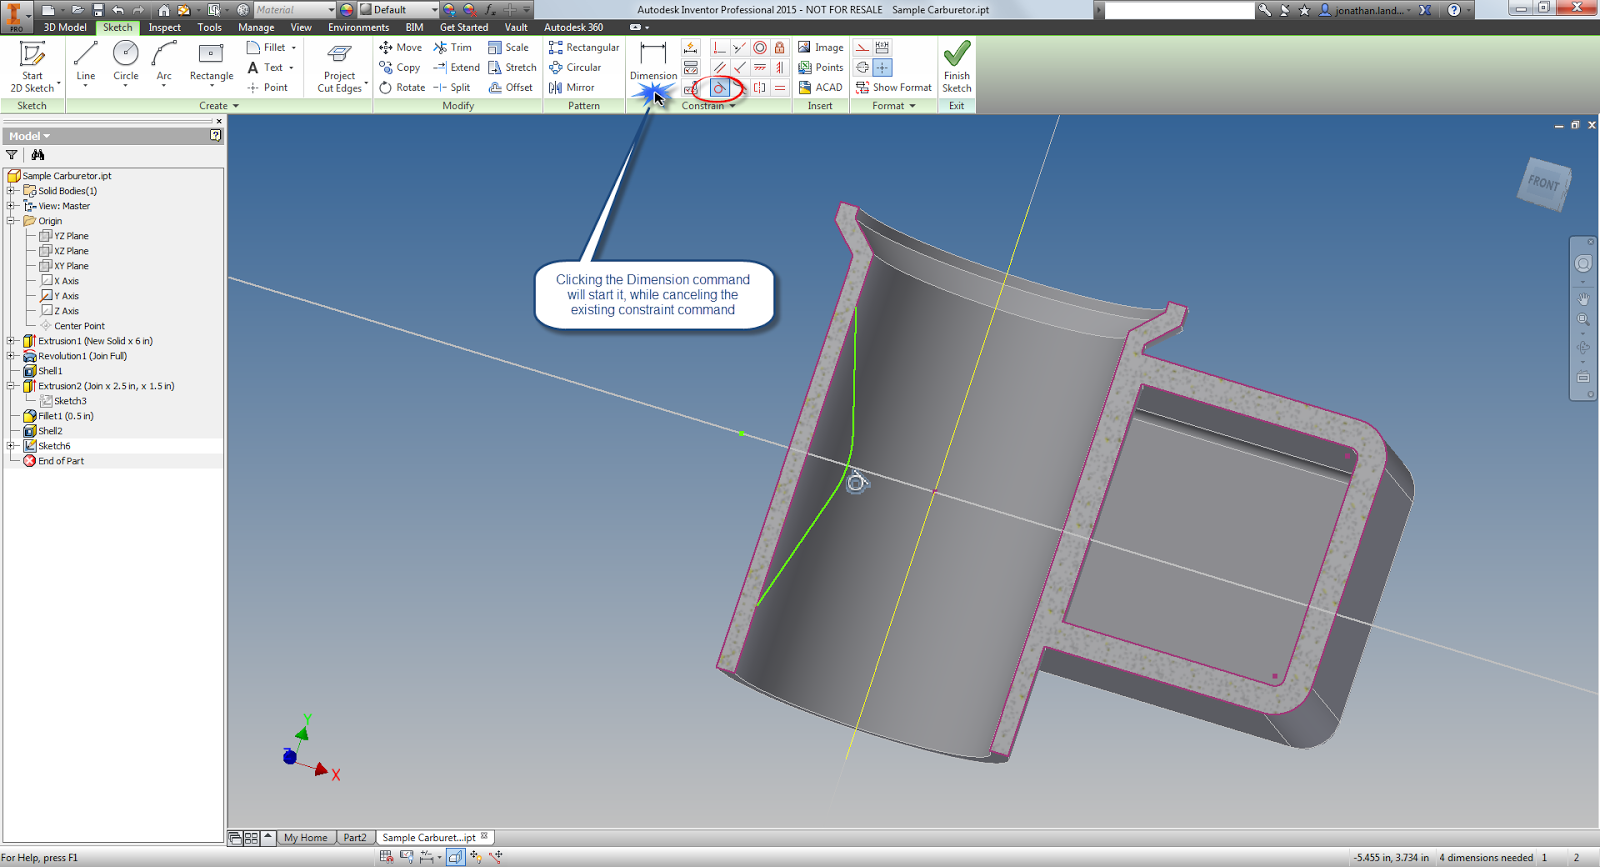Apply the Collinear constraint
The width and height of the screenshot is (1600, 867).
coord(739,47)
